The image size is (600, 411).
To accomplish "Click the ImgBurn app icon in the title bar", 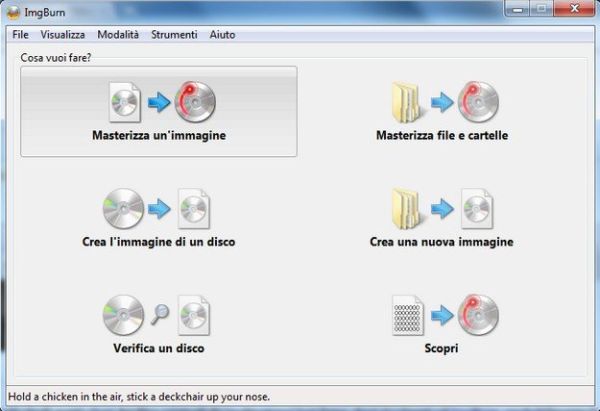I will click(x=14, y=13).
